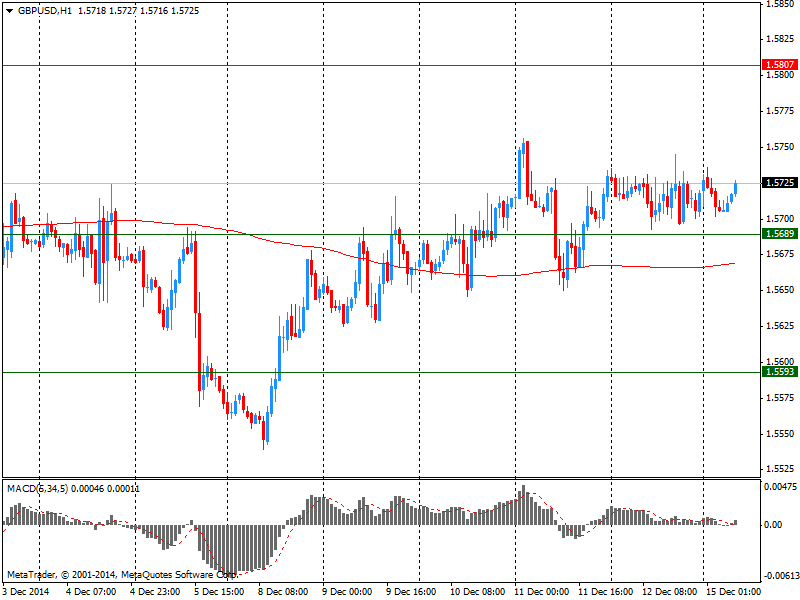Select the green 1.5593 price tag
Viewport: 800px width, 600px height.
[779, 372]
